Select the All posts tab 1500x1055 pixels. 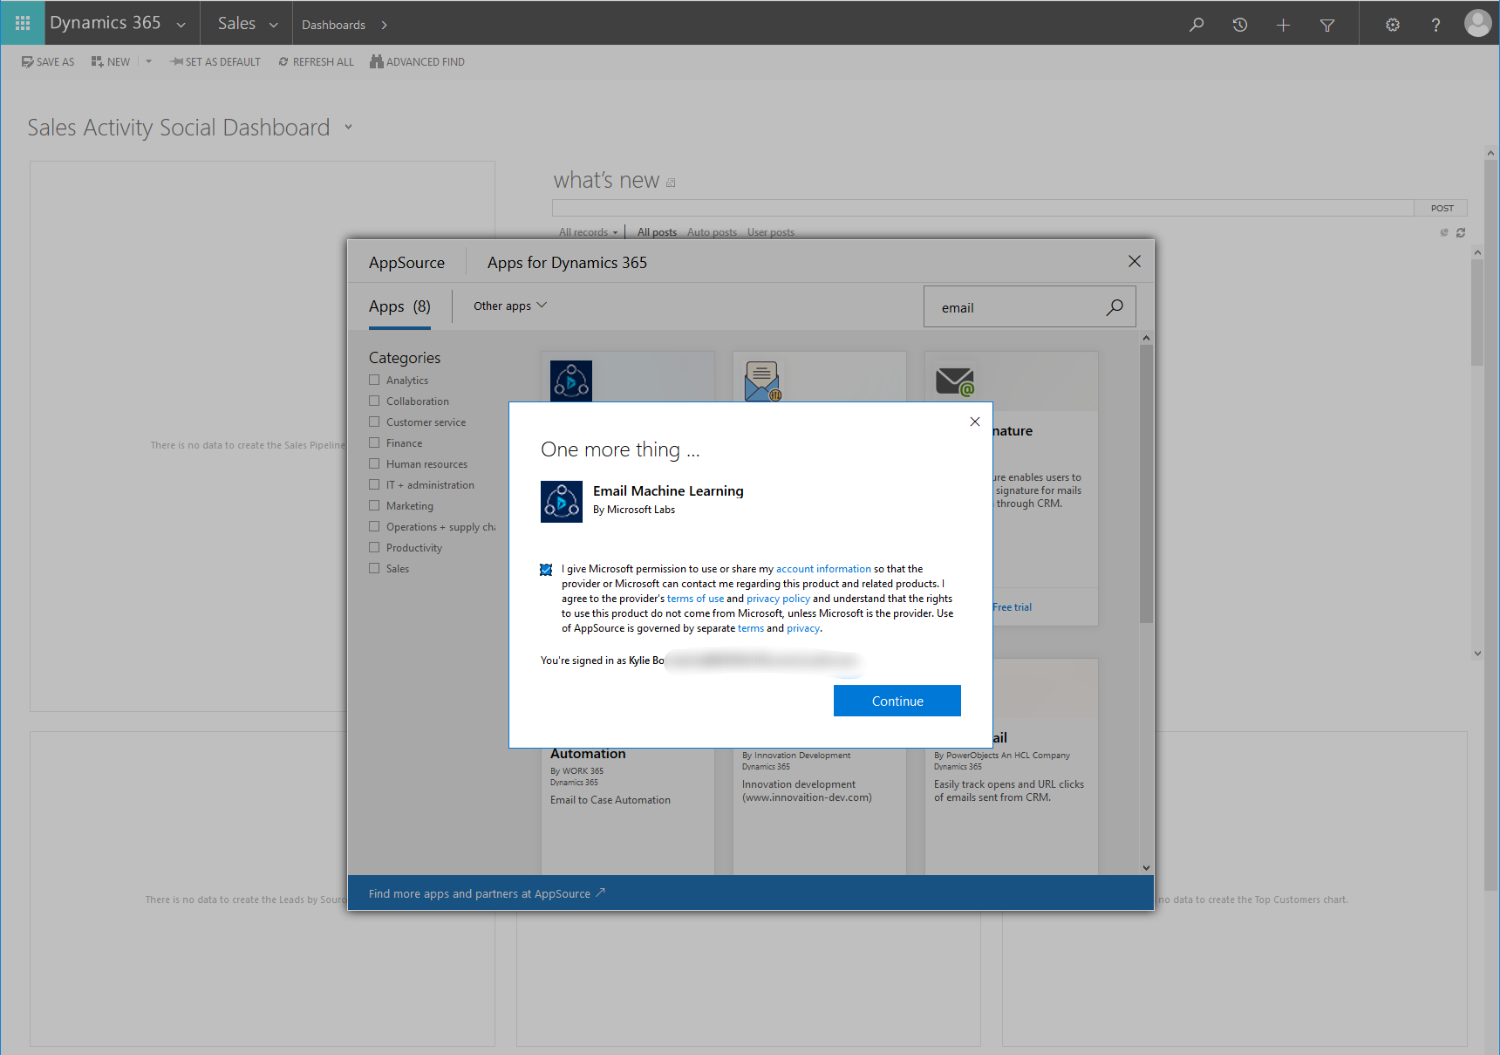point(657,232)
